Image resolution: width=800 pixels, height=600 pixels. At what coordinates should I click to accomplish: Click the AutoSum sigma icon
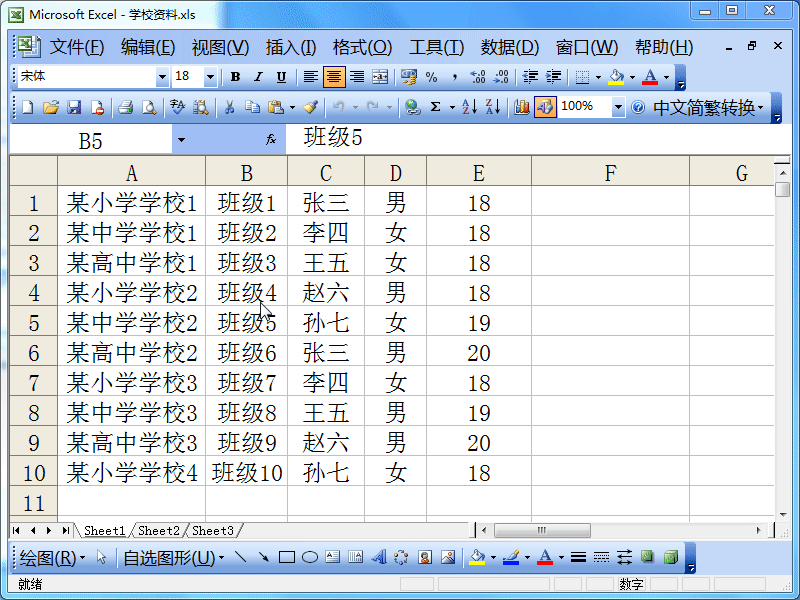[x=435, y=108]
